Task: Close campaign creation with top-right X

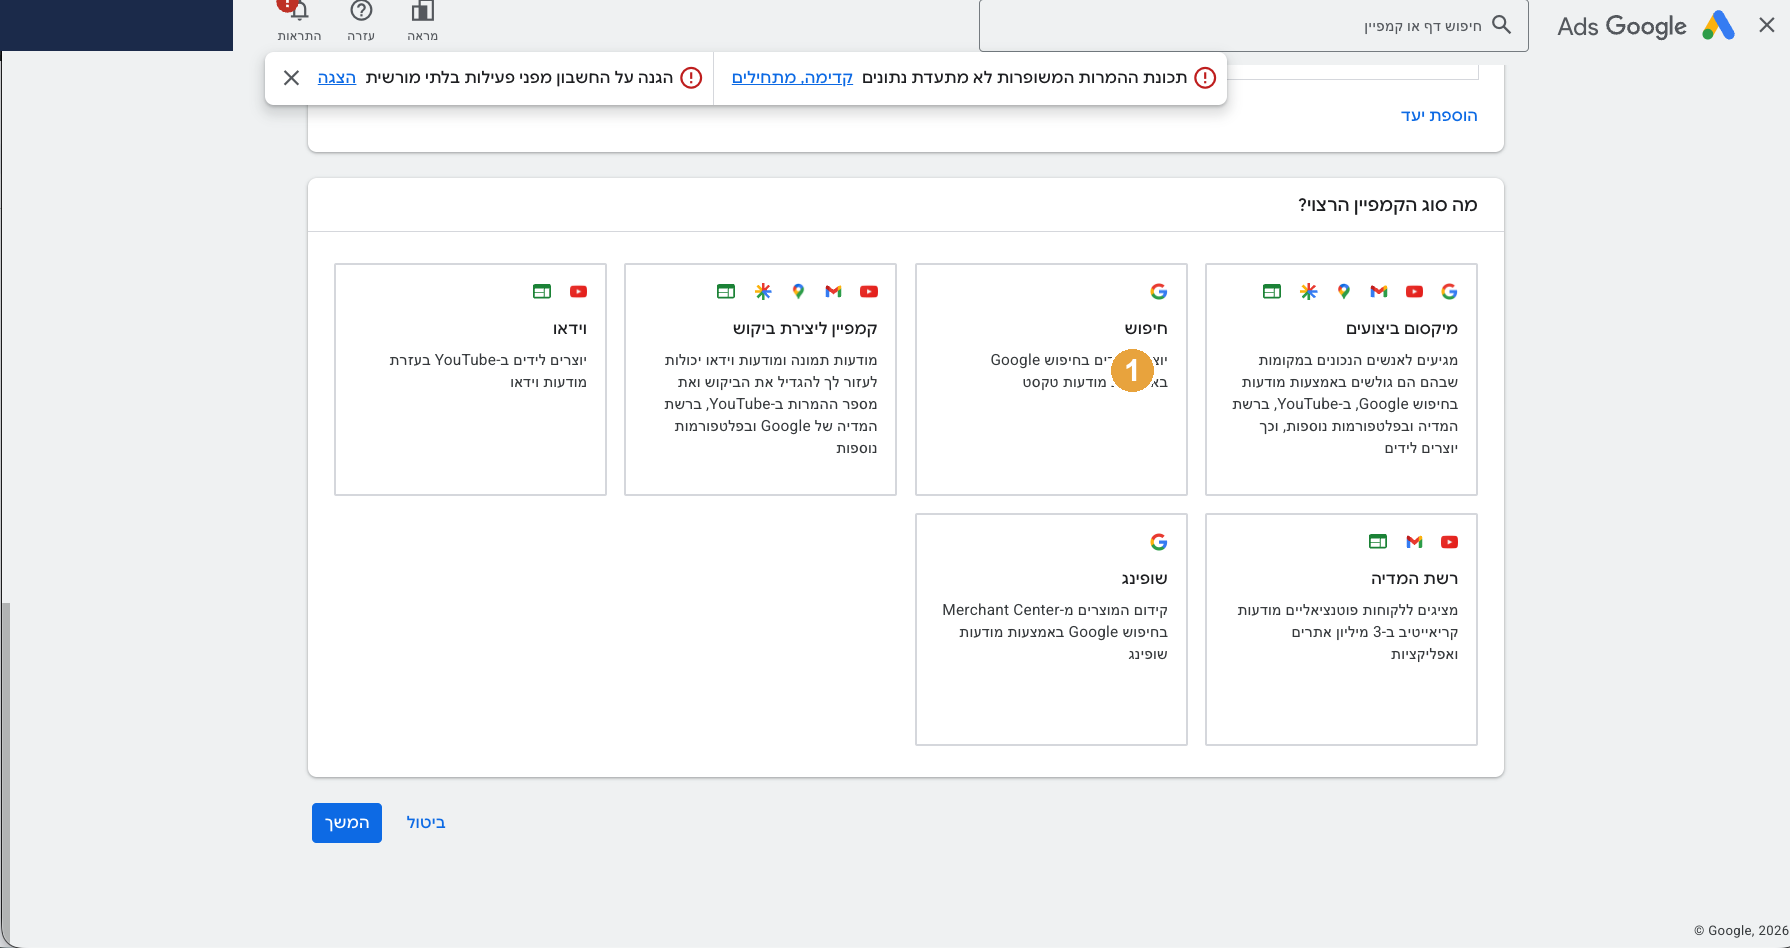Action: click(1767, 26)
